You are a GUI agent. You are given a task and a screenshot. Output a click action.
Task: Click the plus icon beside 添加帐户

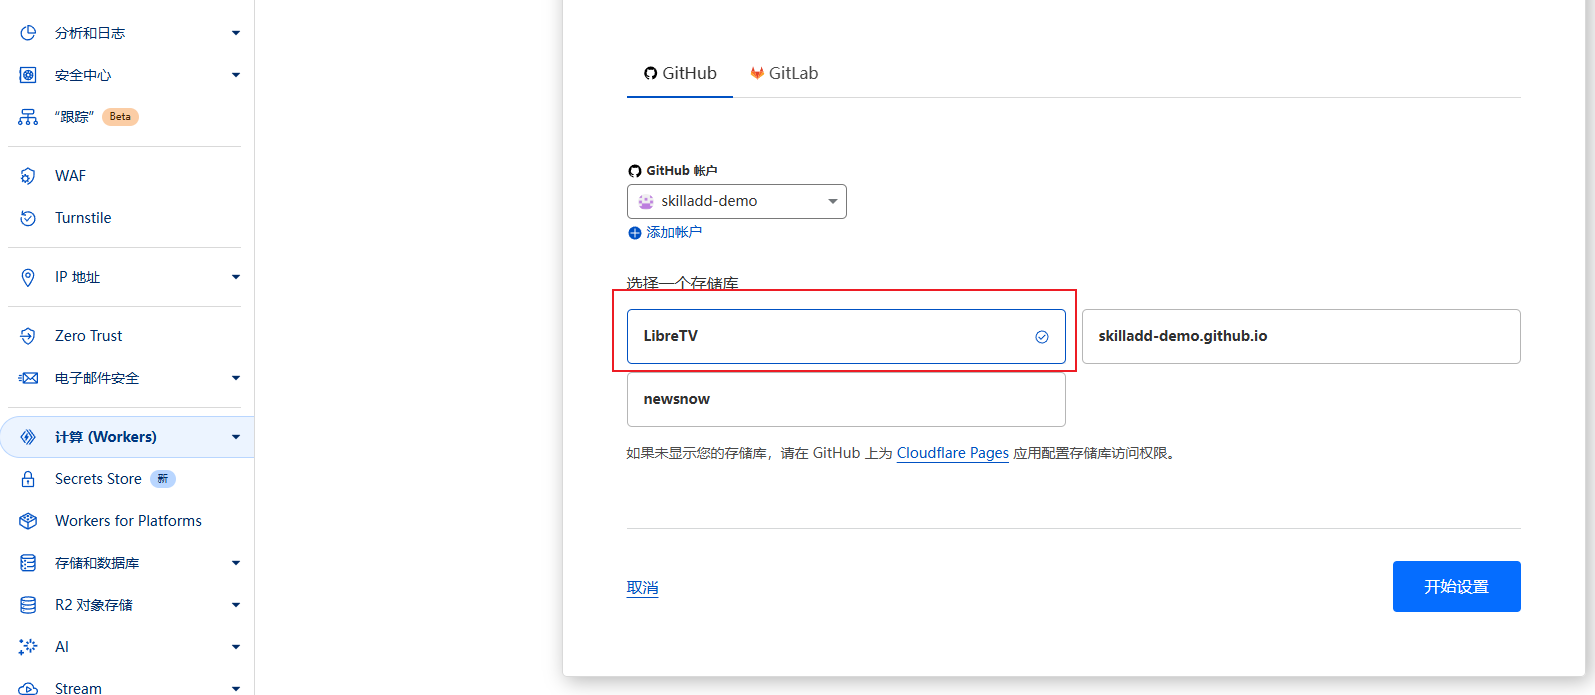[634, 233]
